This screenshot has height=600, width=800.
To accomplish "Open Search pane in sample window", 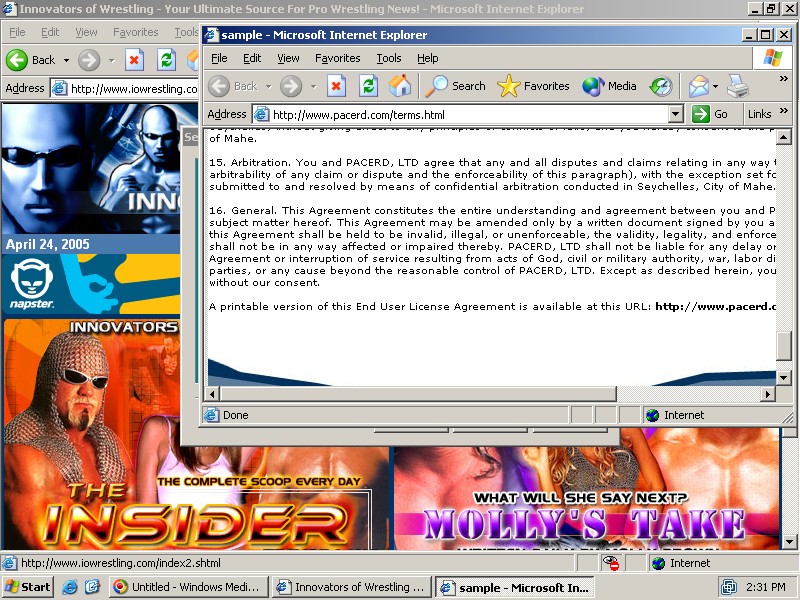I will 456,86.
